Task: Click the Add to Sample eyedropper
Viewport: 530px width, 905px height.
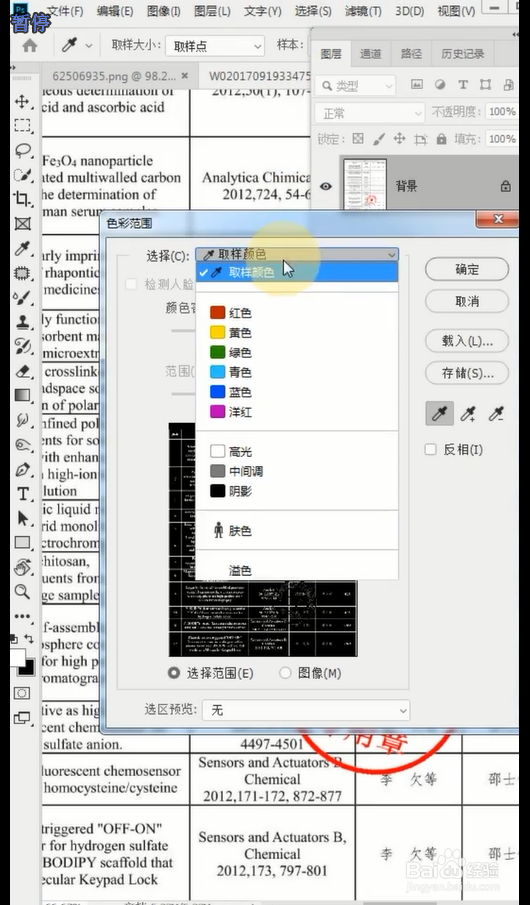Action: click(468, 414)
